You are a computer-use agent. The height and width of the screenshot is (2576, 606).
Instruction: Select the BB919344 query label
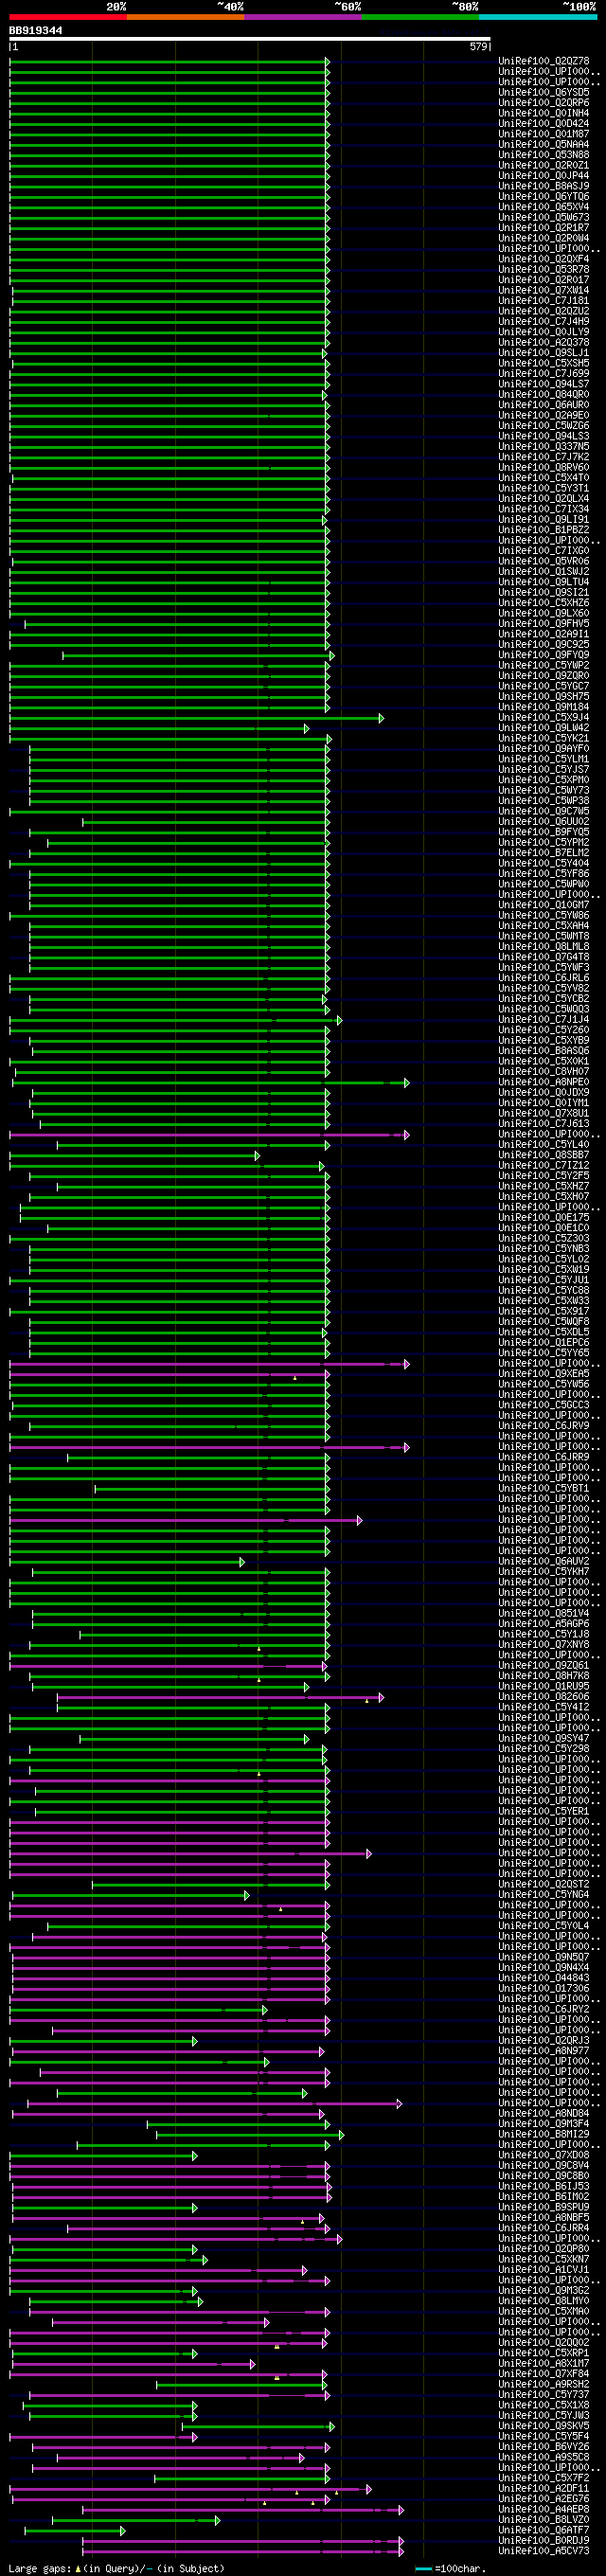pyautogui.click(x=35, y=31)
